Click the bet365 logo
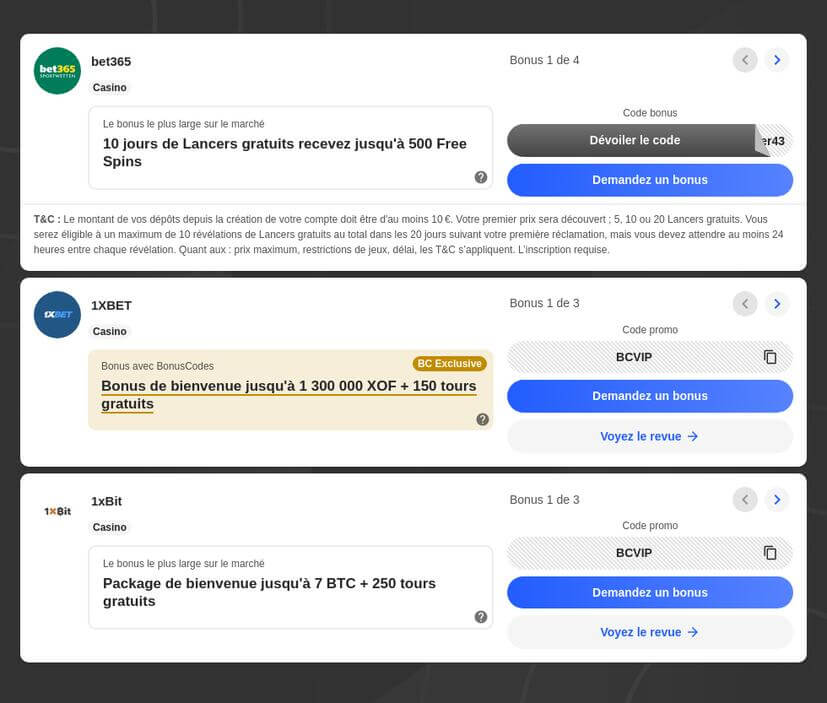827x703 pixels. (57, 71)
